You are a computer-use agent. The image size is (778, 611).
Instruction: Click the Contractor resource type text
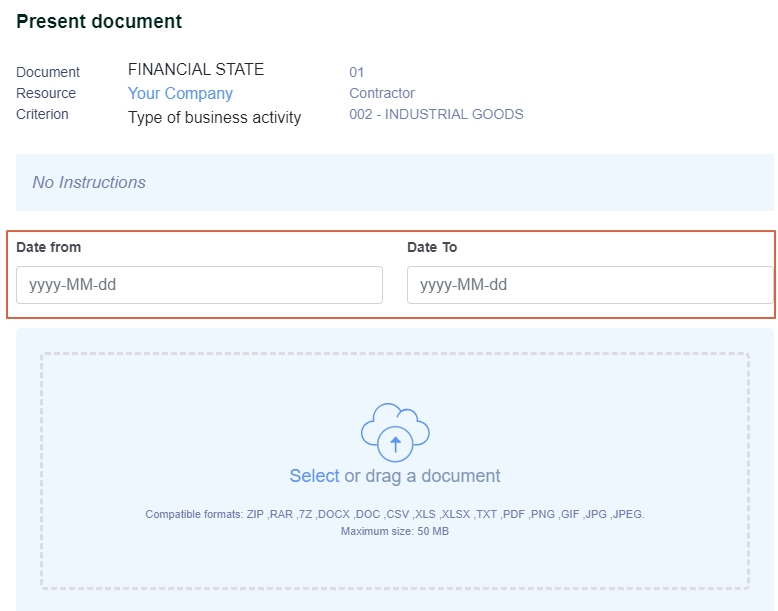tap(382, 93)
